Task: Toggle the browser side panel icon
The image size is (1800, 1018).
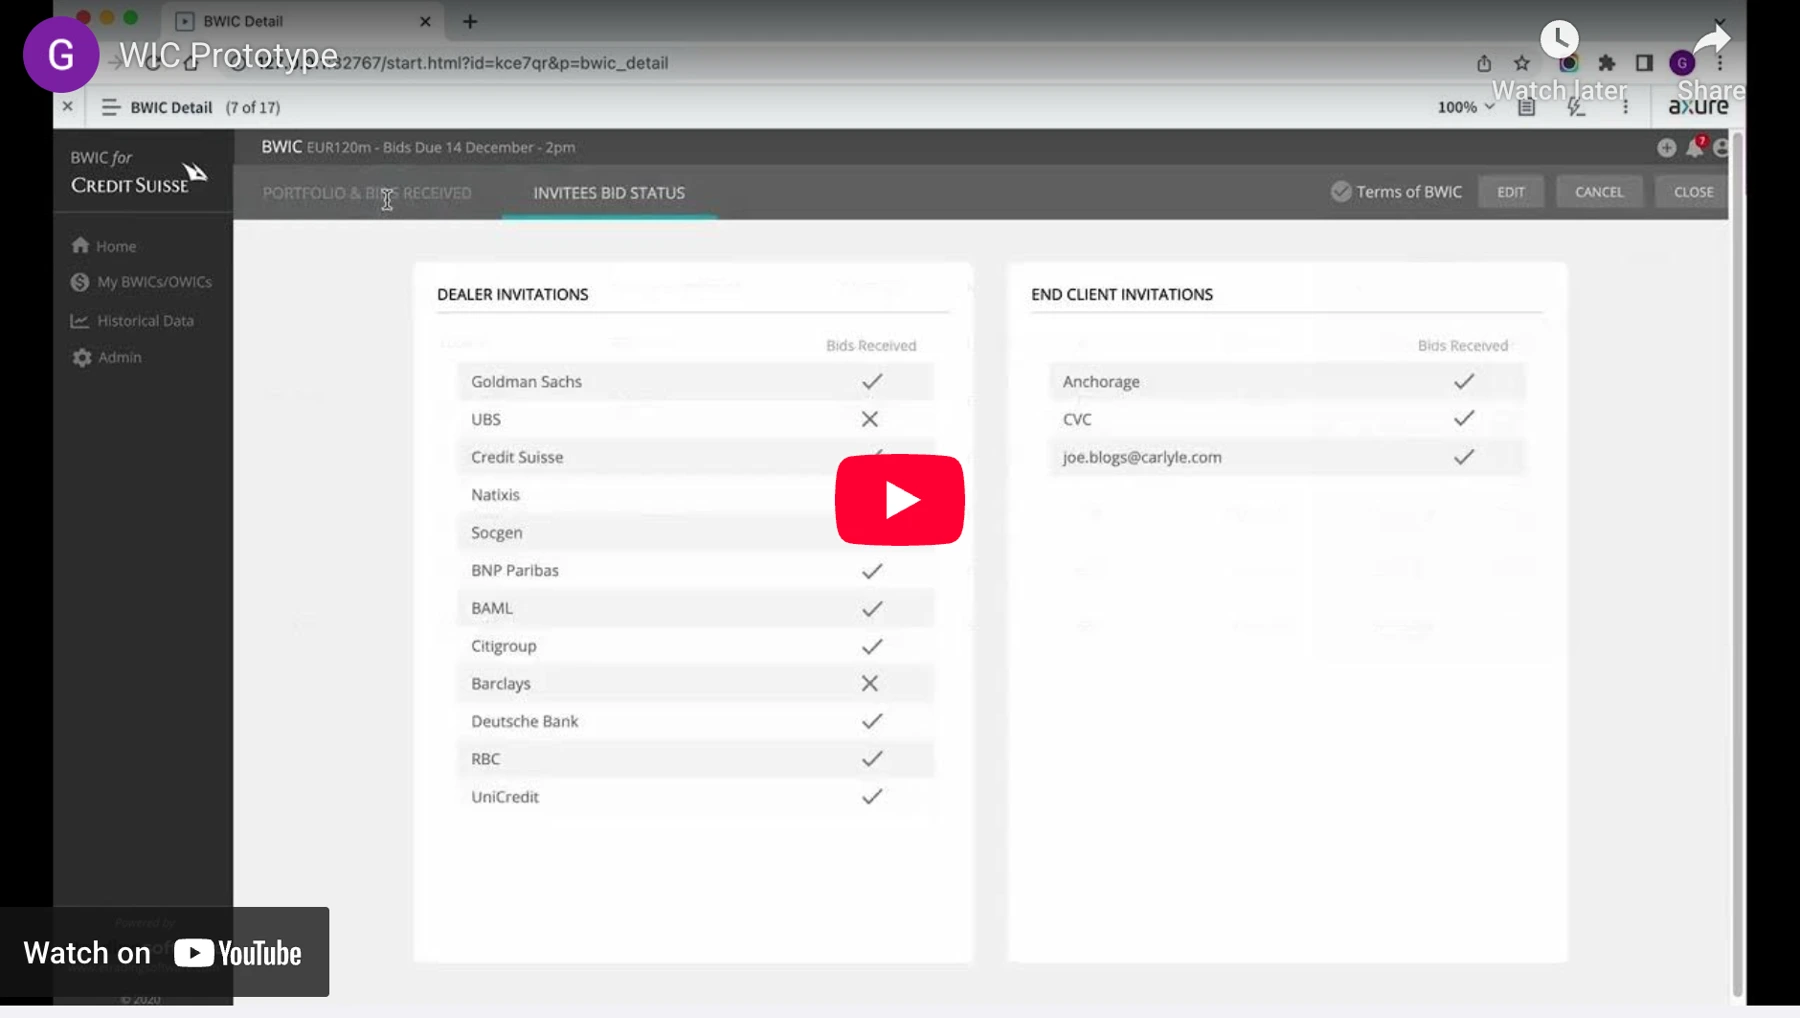Action: click(1644, 63)
